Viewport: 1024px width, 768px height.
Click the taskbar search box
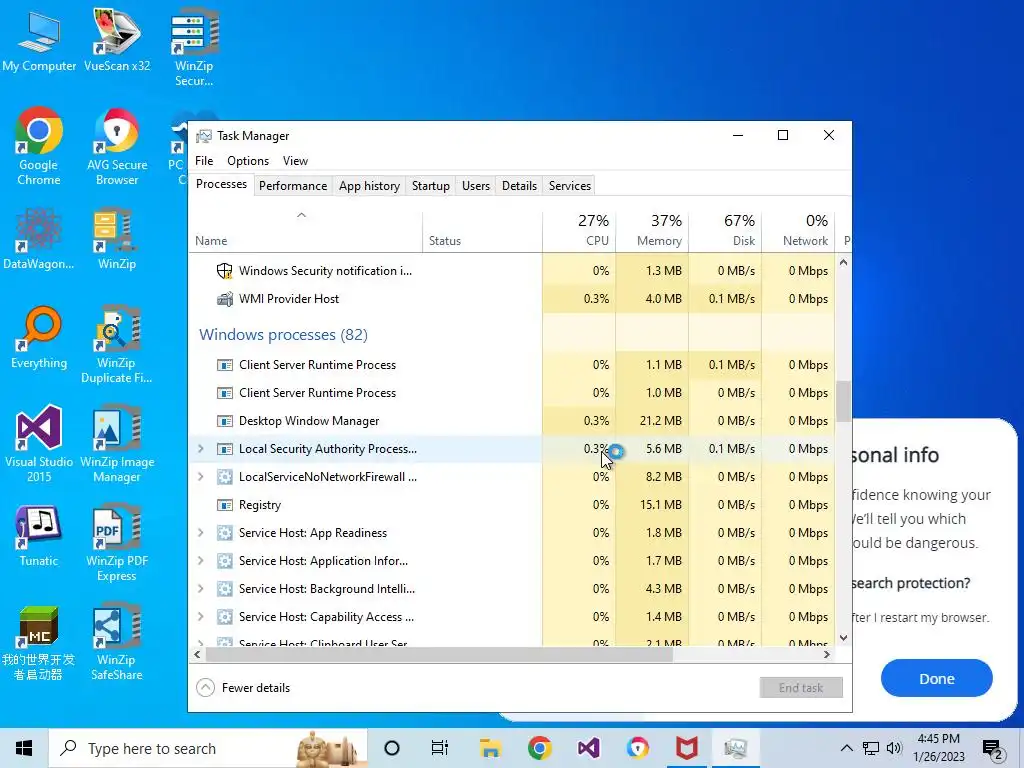[208, 748]
